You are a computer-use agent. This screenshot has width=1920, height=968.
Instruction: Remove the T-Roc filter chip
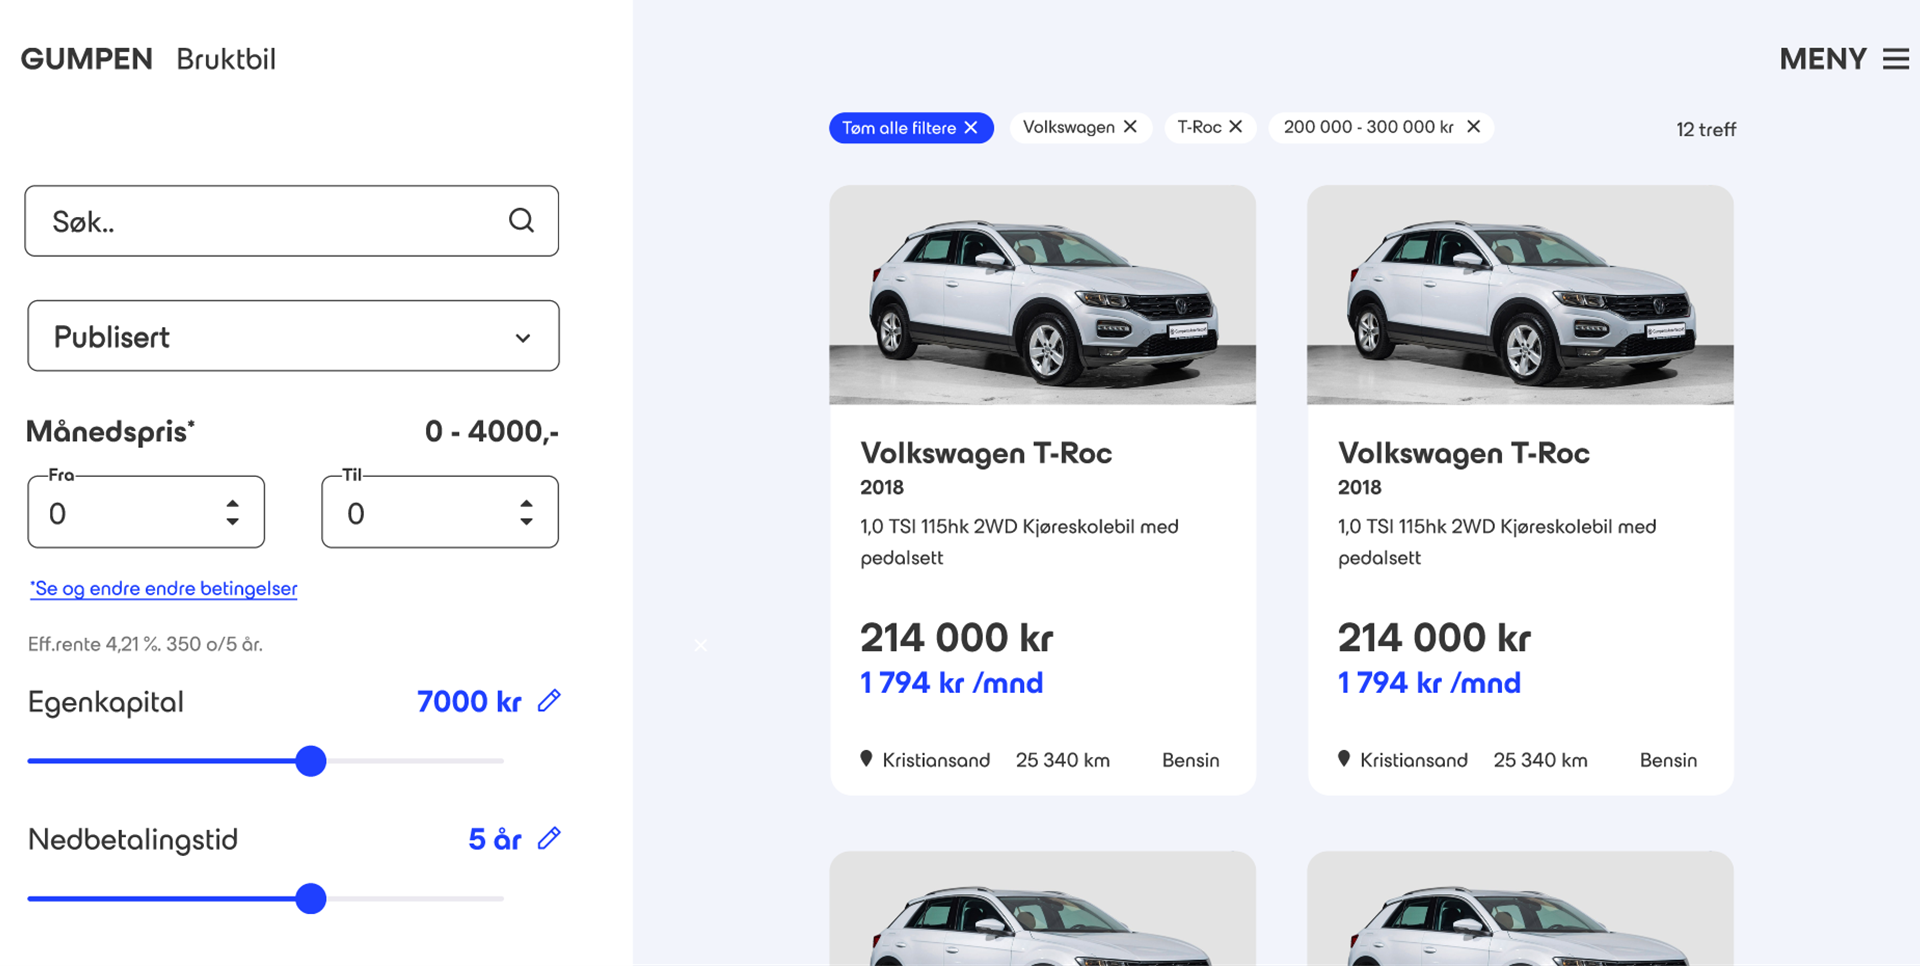coord(1236,127)
